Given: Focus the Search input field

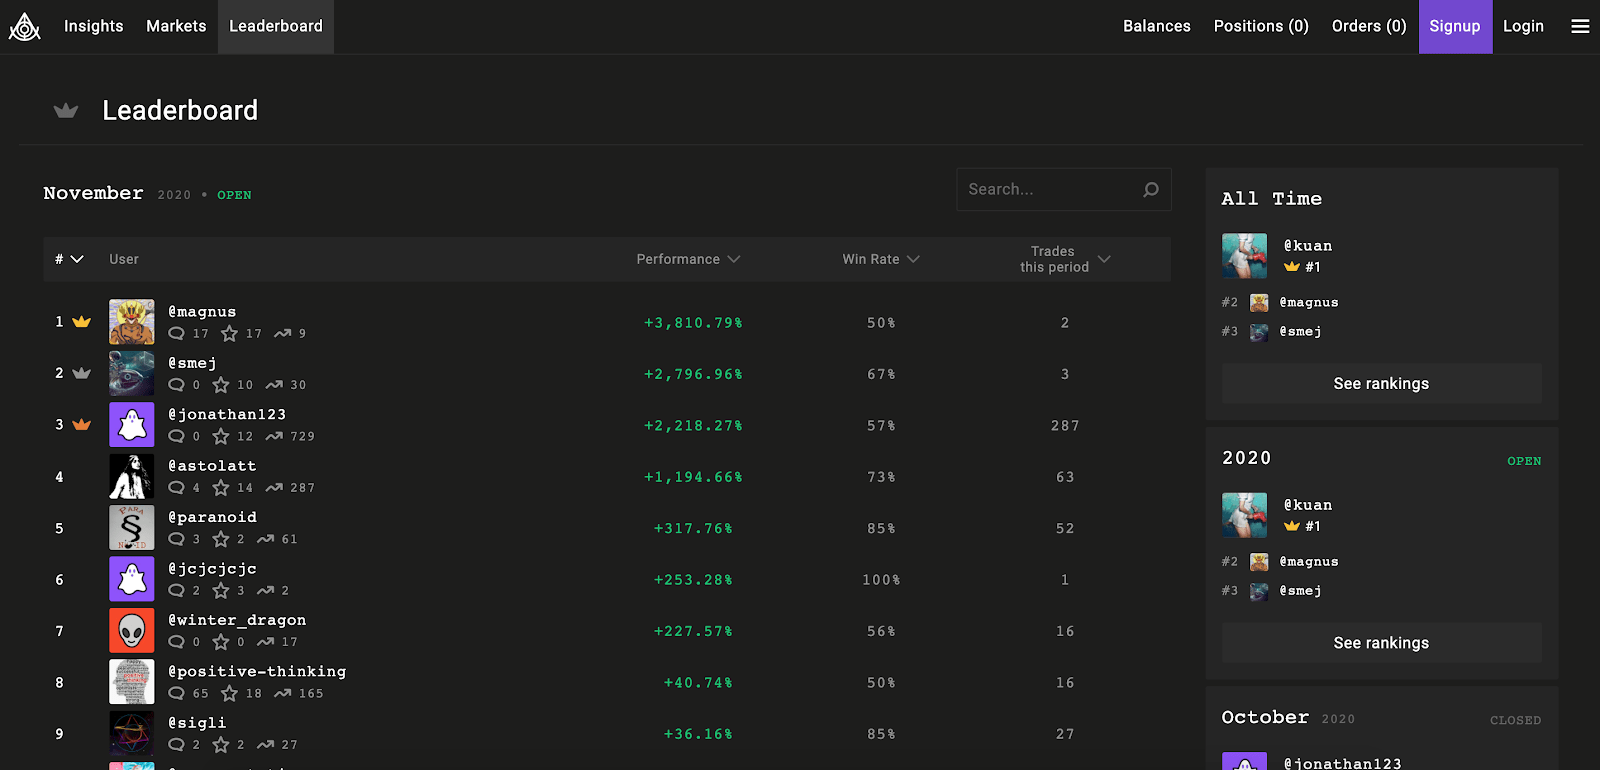Looking at the screenshot, I should (x=1063, y=189).
